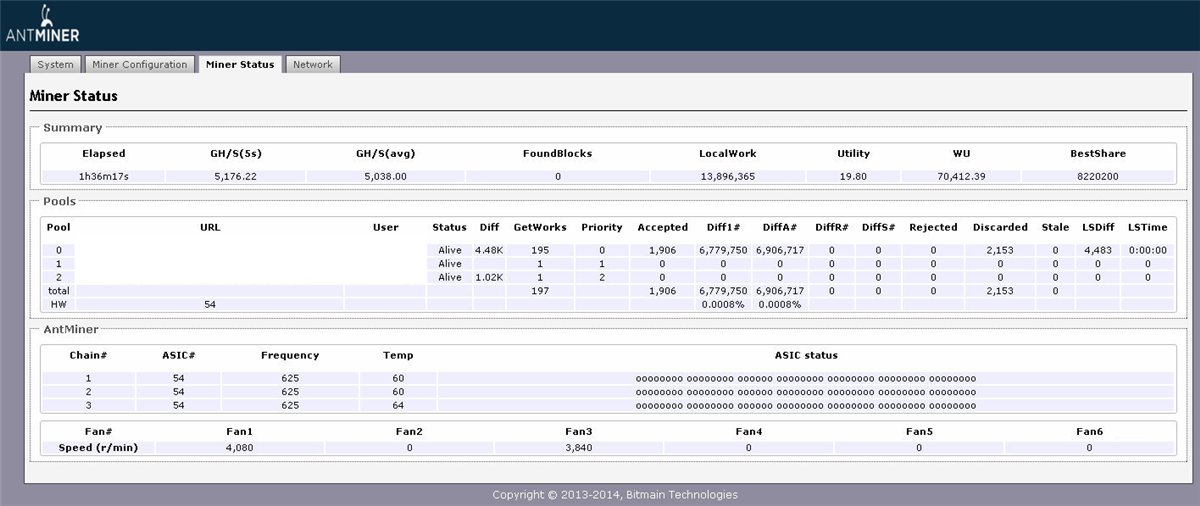Image resolution: width=1200 pixels, height=506 pixels.
Task: Click the GH/S(avg) value 5,038.00
Action: click(386, 176)
